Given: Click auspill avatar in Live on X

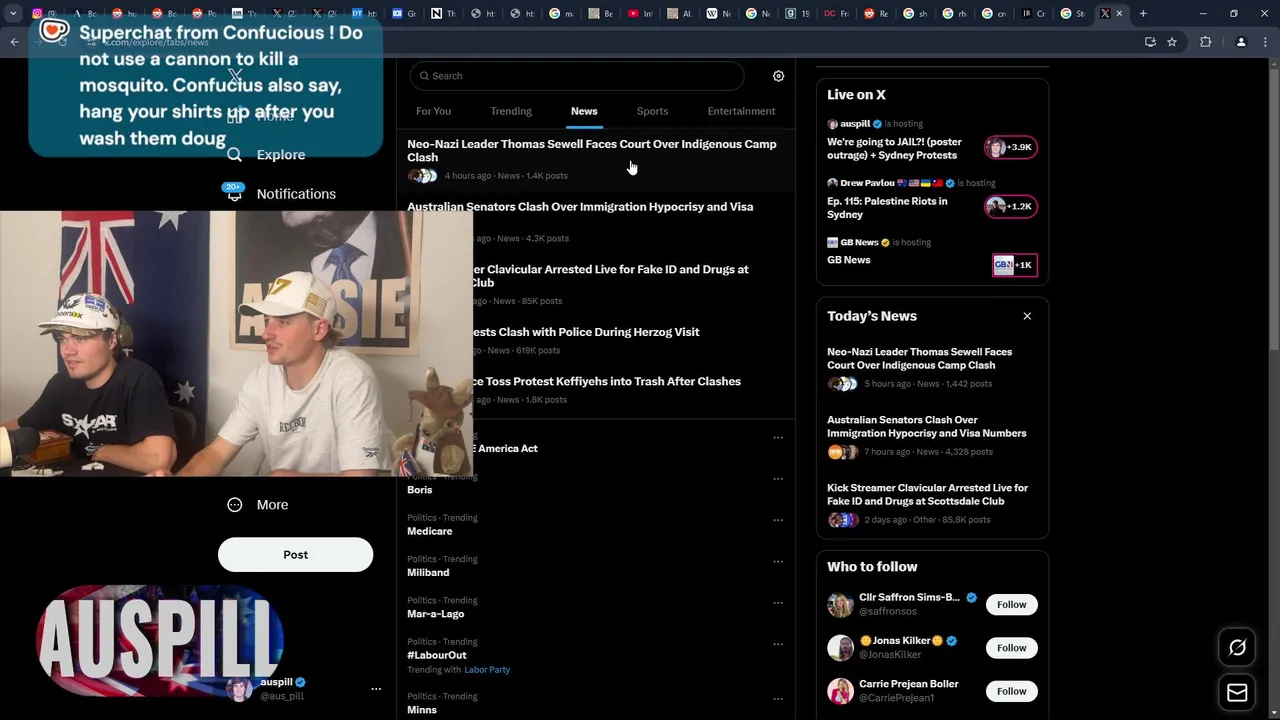Looking at the screenshot, I should (832, 124).
